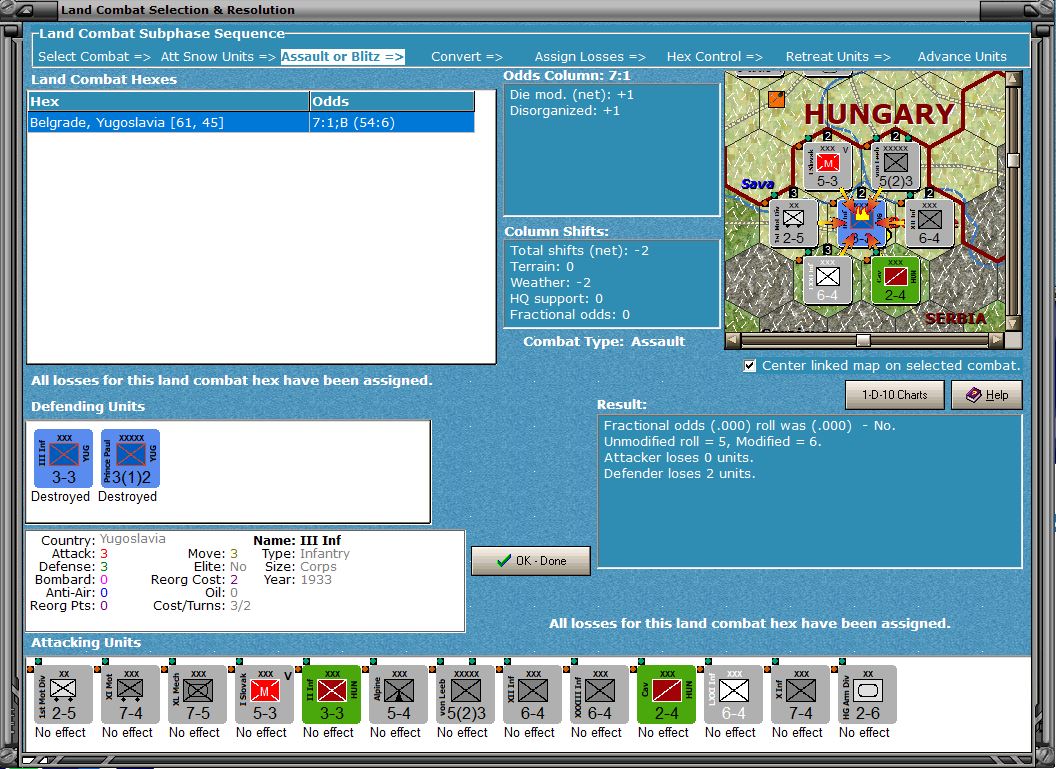This screenshot has height=769, width=1056.
Task: Click the map scroll up arrow
Action: tap(1013, 78)
